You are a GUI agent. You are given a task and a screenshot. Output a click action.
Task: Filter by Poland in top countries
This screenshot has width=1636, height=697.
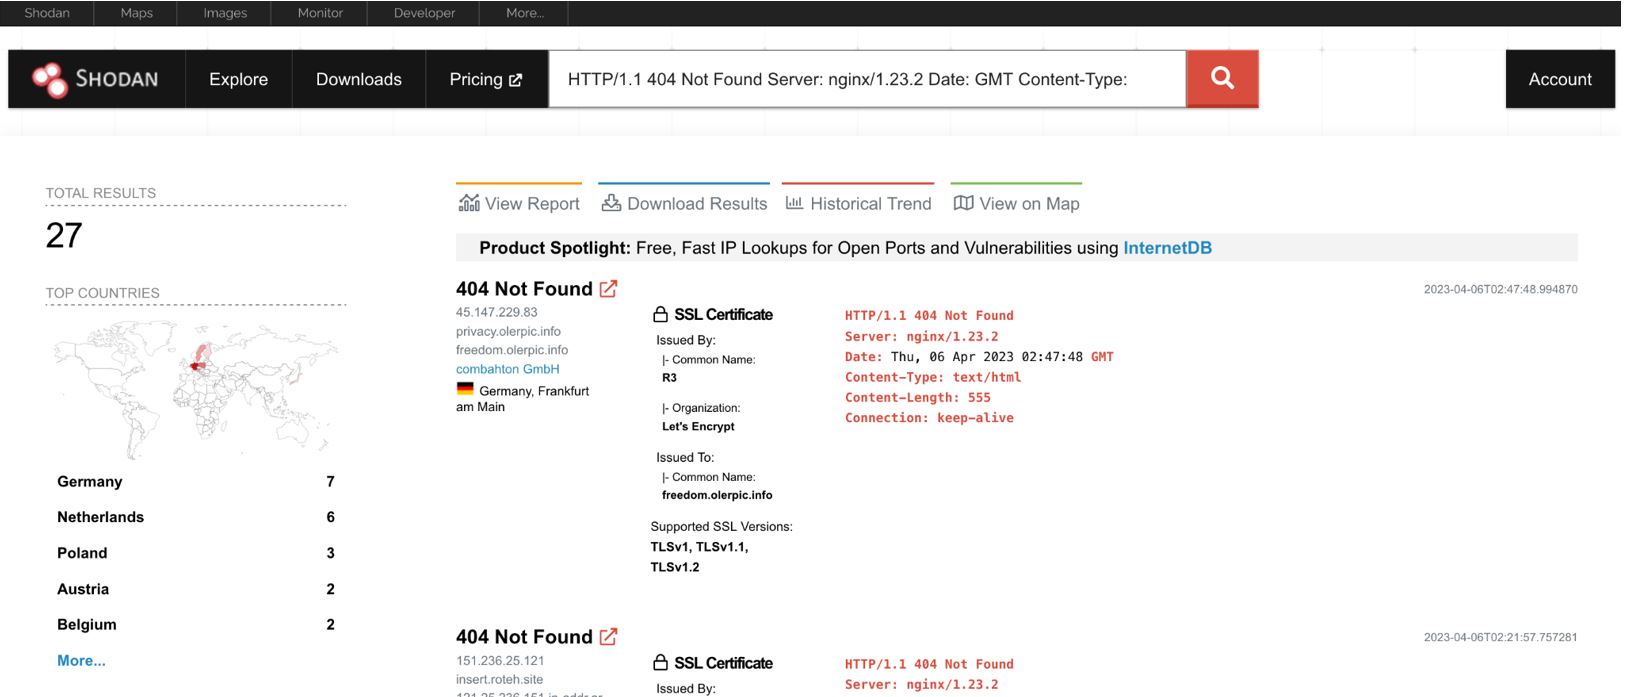[x=196, y=553]
